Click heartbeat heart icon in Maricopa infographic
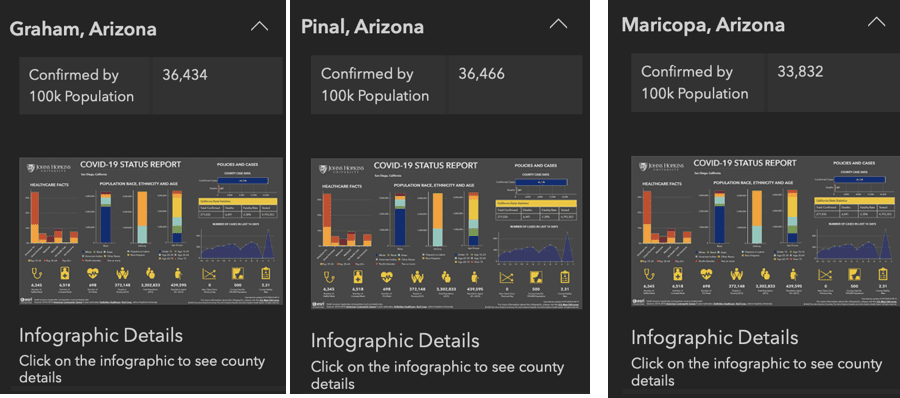This screenshot has width=900, height=398. click(705, 275)
